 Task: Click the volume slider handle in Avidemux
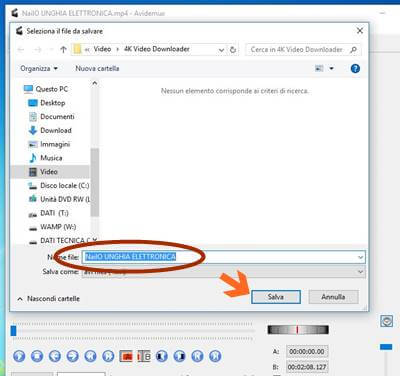click(x=386, y=347)
